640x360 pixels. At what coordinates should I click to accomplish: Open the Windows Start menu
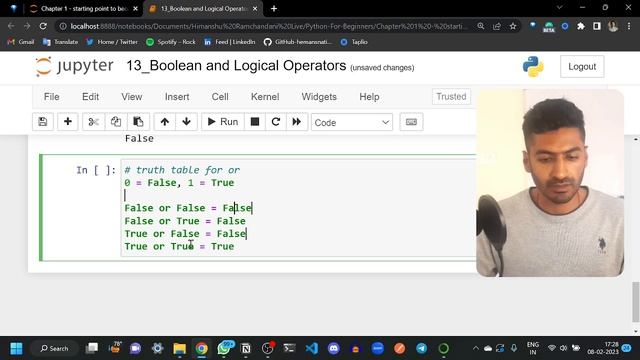tap(16, 349)
